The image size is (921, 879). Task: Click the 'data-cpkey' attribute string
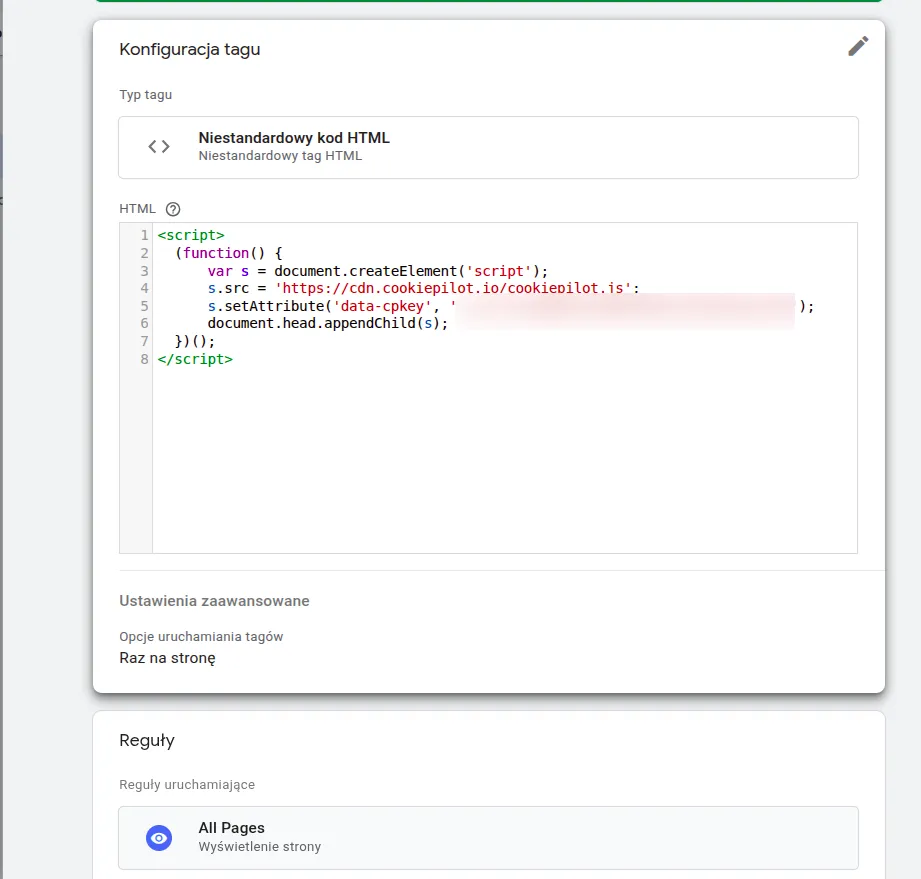[383, 307]
